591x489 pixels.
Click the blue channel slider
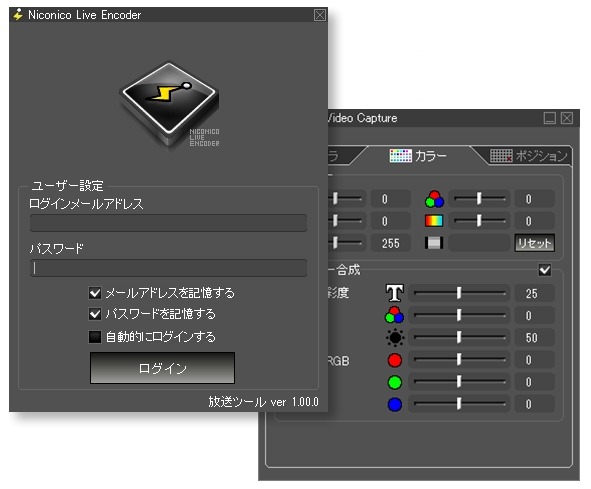pyautogui.click(x=459, y=404)
